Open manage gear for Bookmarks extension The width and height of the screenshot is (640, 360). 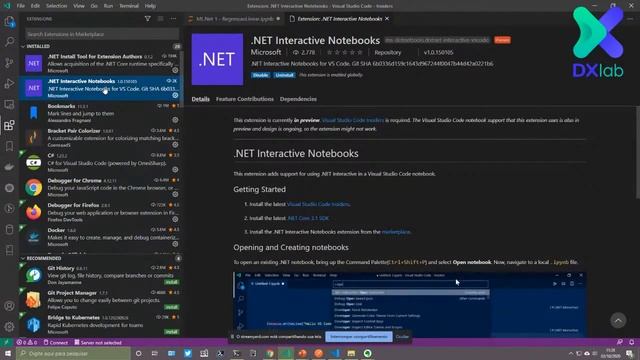click(175, 120)
